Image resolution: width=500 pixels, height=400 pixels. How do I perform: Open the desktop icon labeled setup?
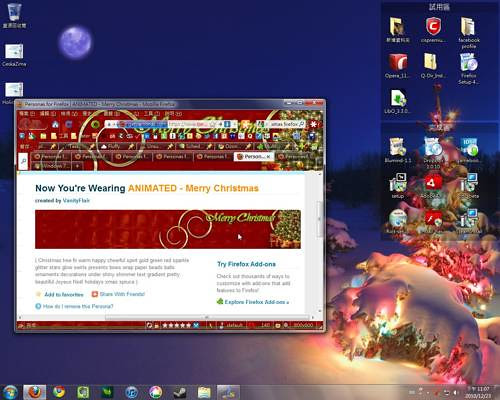tap(397, 186)
